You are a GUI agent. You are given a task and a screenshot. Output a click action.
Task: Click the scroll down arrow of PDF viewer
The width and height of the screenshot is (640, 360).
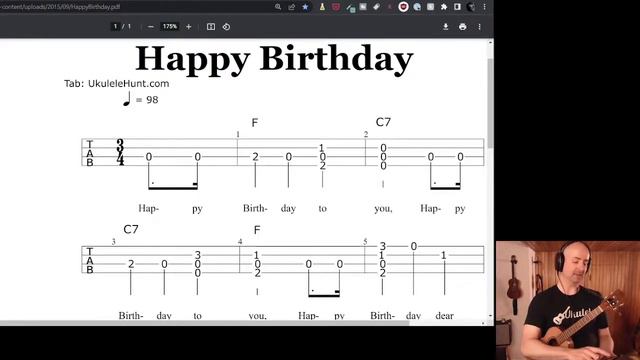(490, 316)
